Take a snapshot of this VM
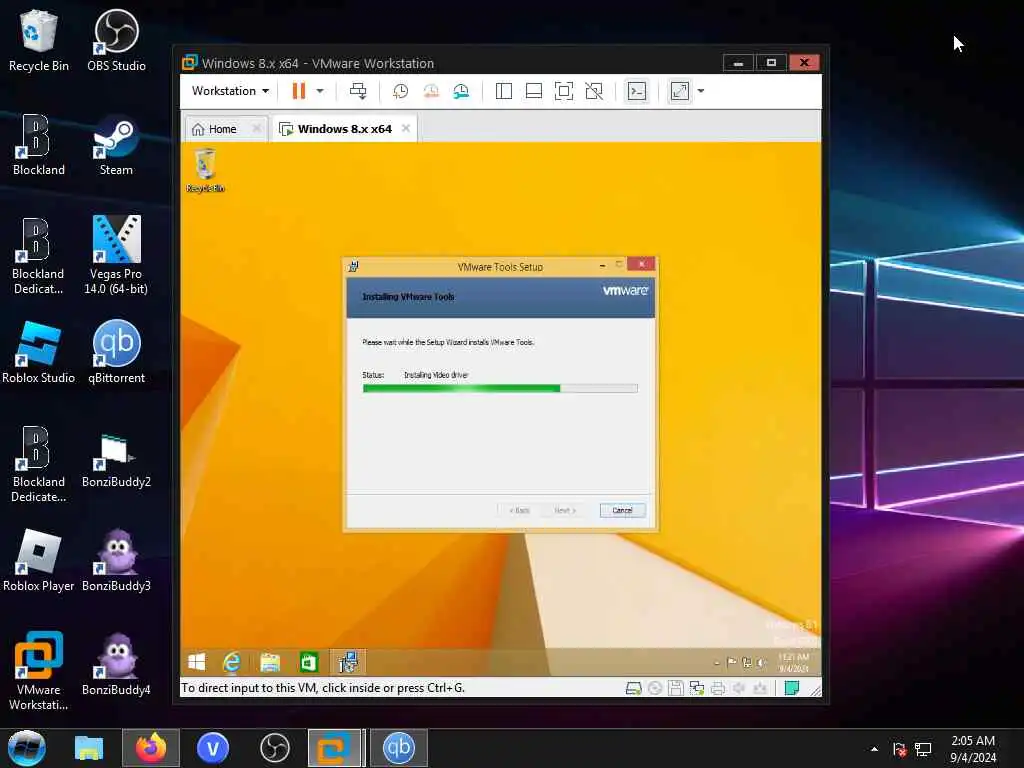The image size is (1024, 768). (x=400, y=91)
